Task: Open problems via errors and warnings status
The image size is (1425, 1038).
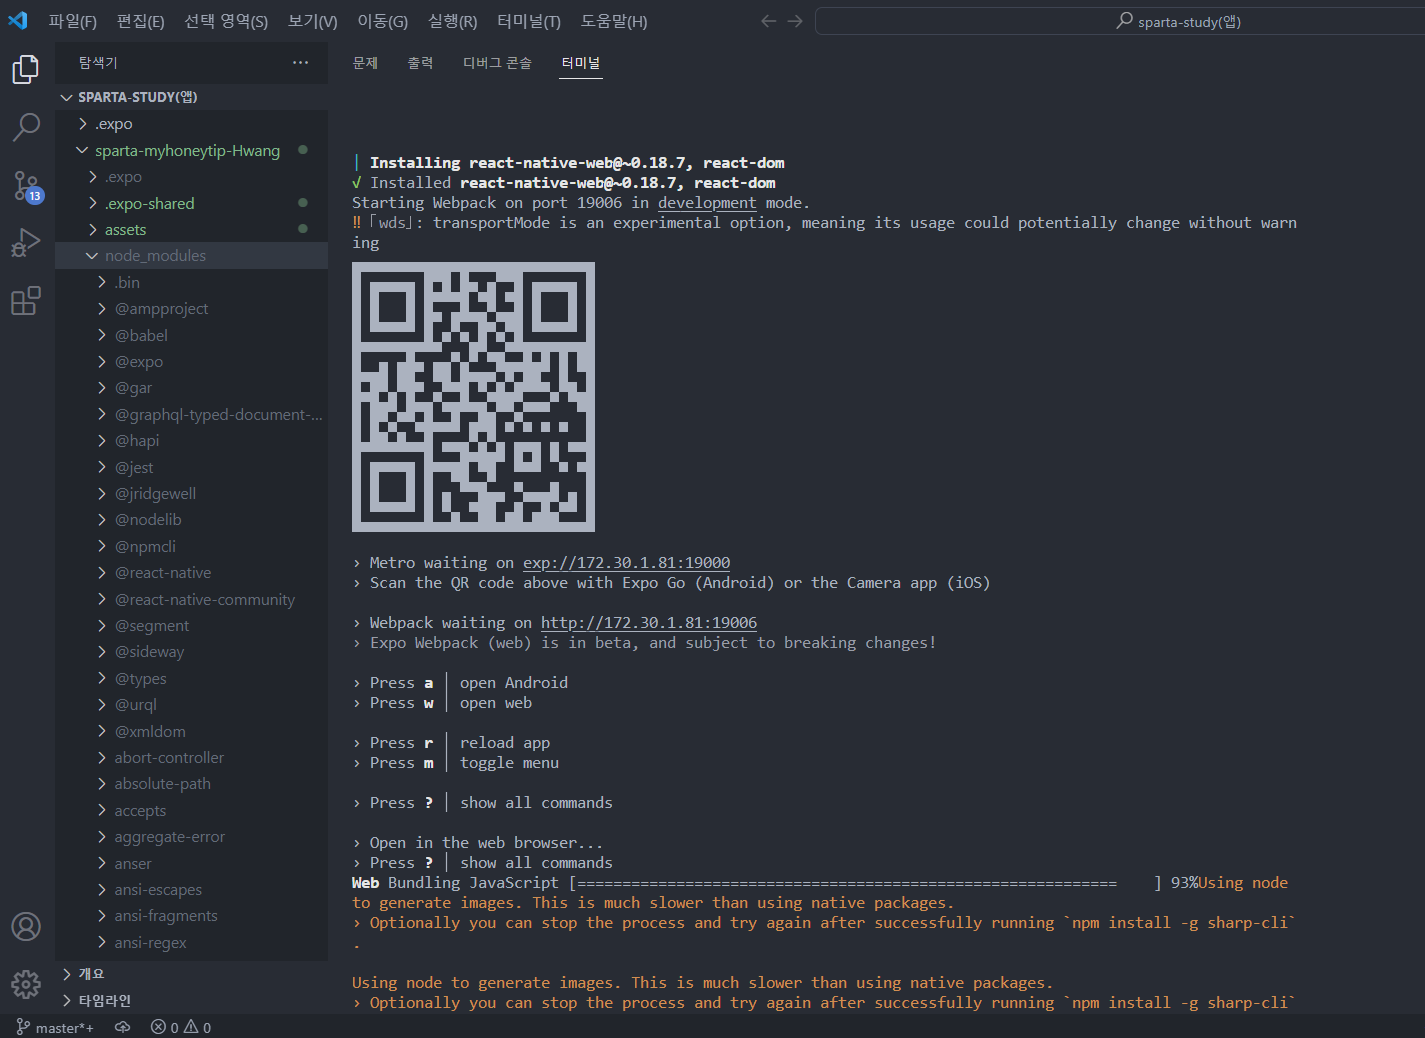Action: (181, 1027)
